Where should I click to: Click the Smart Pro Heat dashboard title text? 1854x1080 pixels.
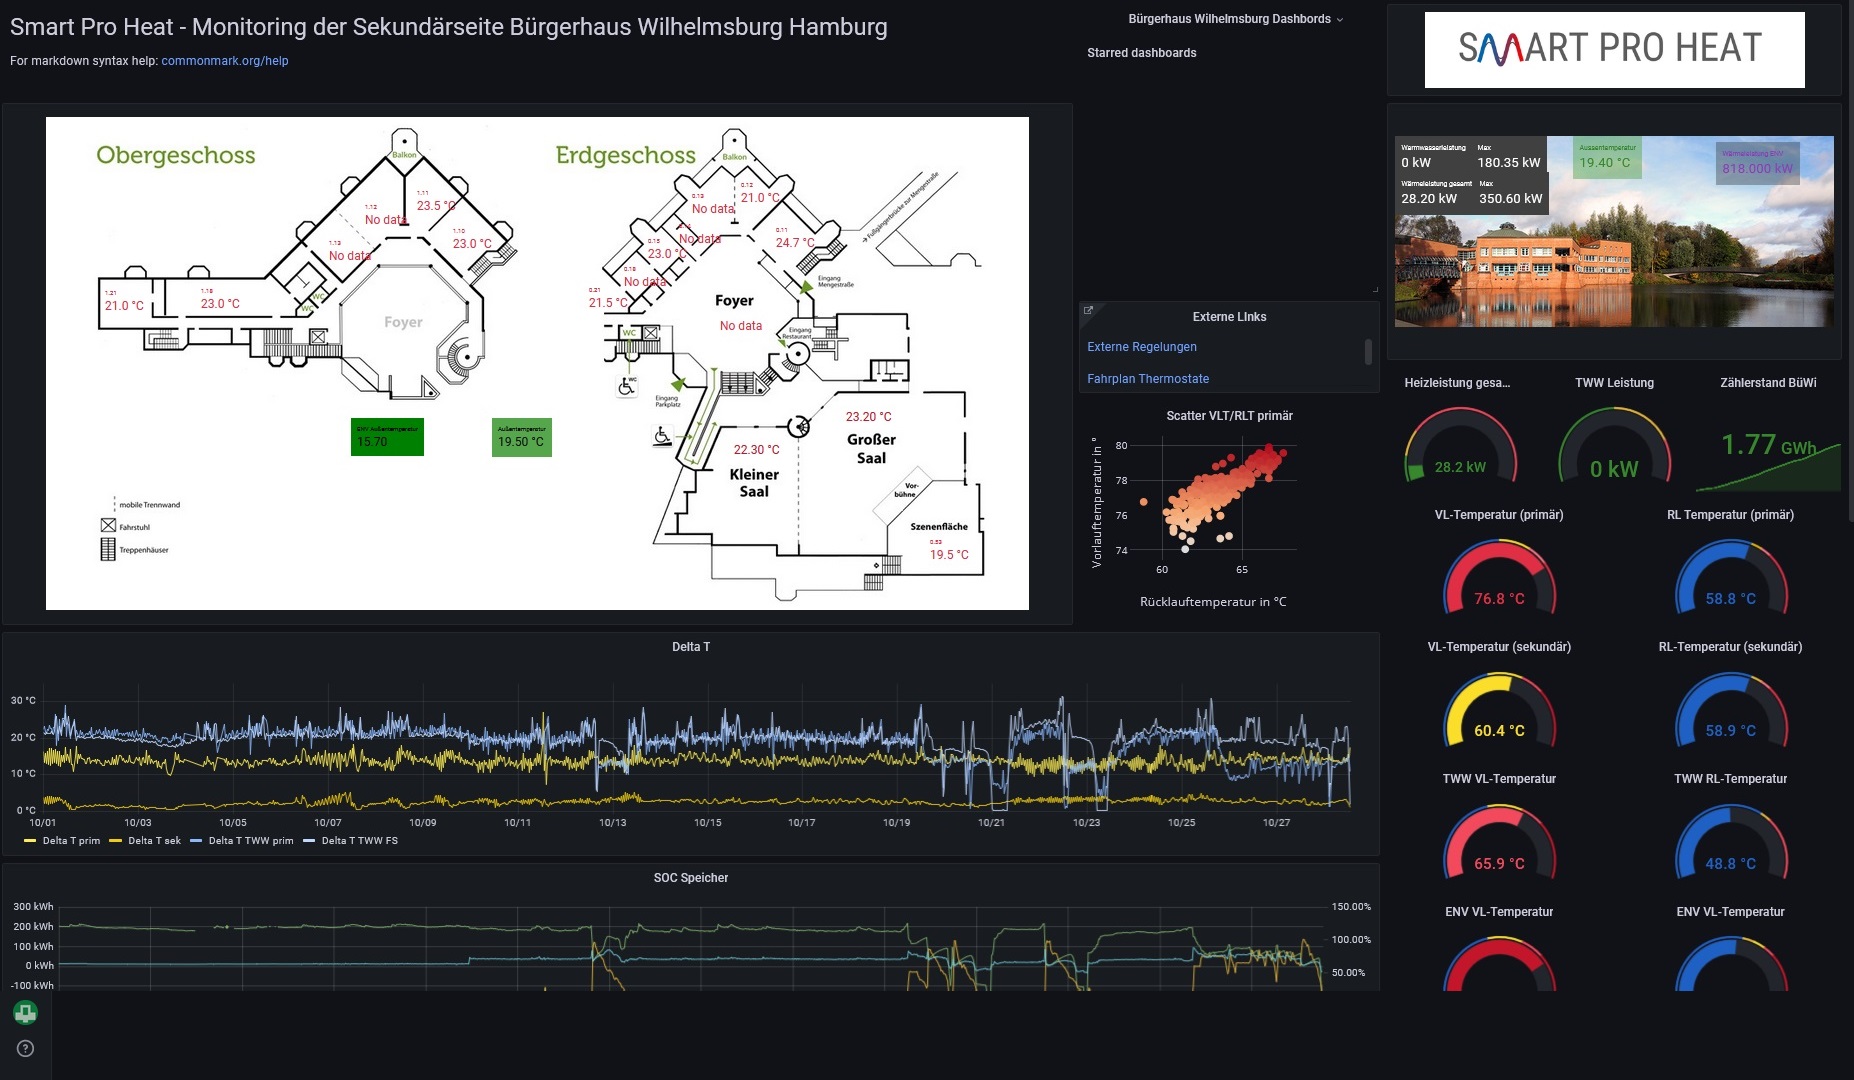pyautogui.click(x=449, y=27)
